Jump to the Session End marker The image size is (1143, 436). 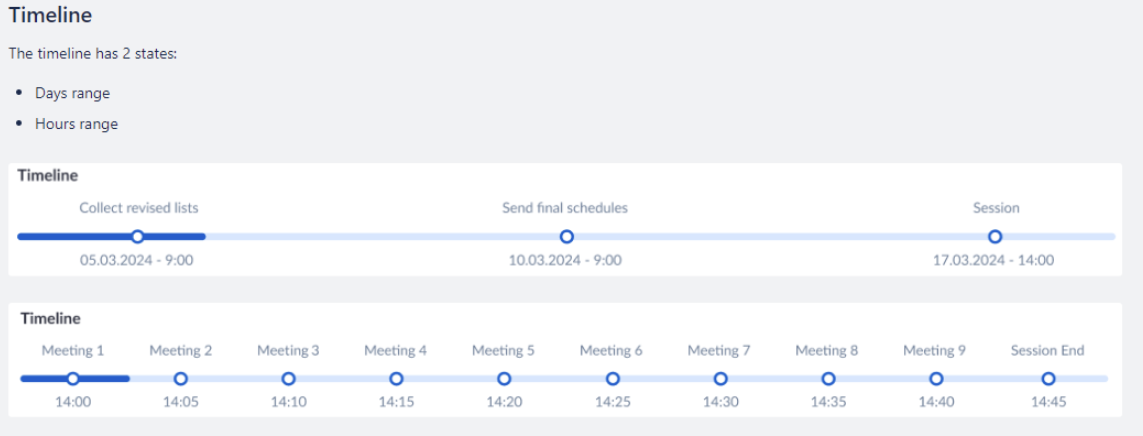(x=1048, y=379)
